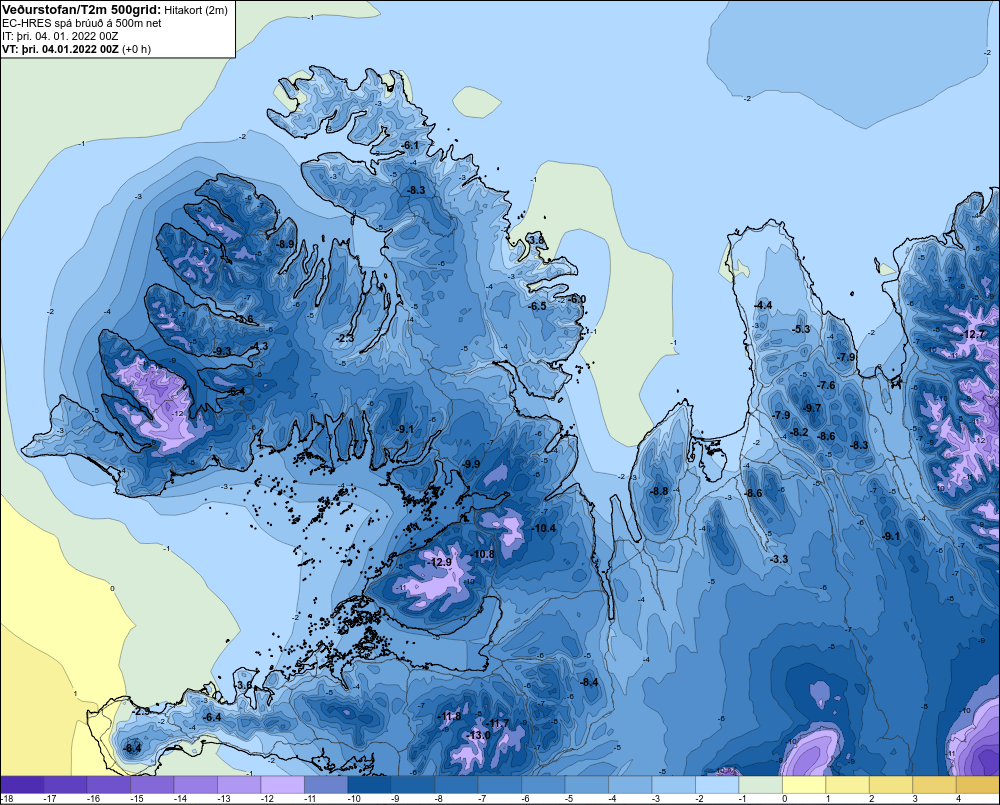1000x805 pixels.
Task: Click the temperature value '-9.7' on the map
Action: (812, 408)
